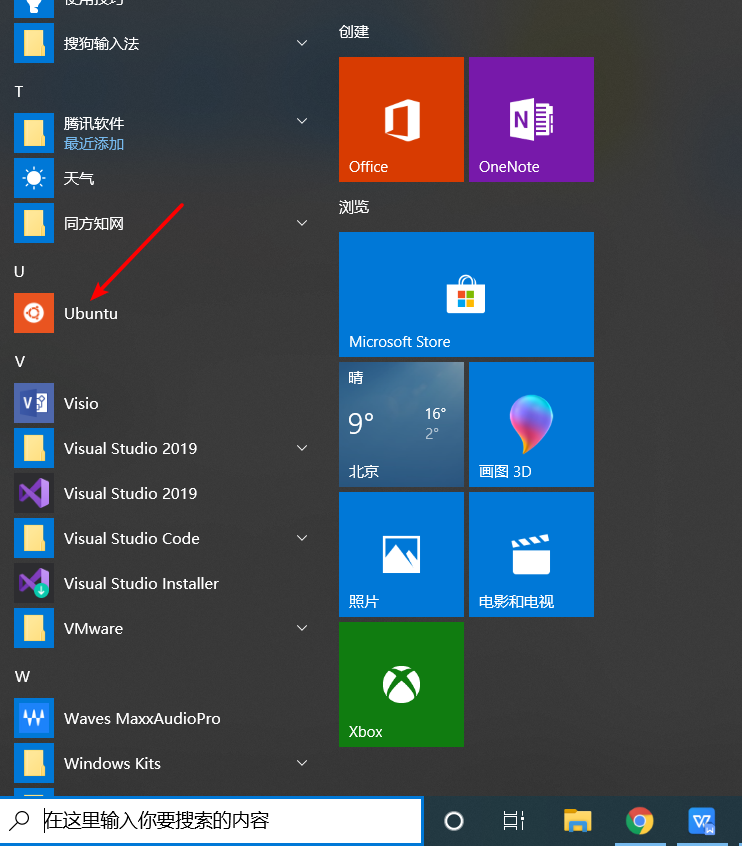Open the Microsoft Store tile
Image resolution: width=742 pixels, height=846 pixels.
(x=466, y=295)
